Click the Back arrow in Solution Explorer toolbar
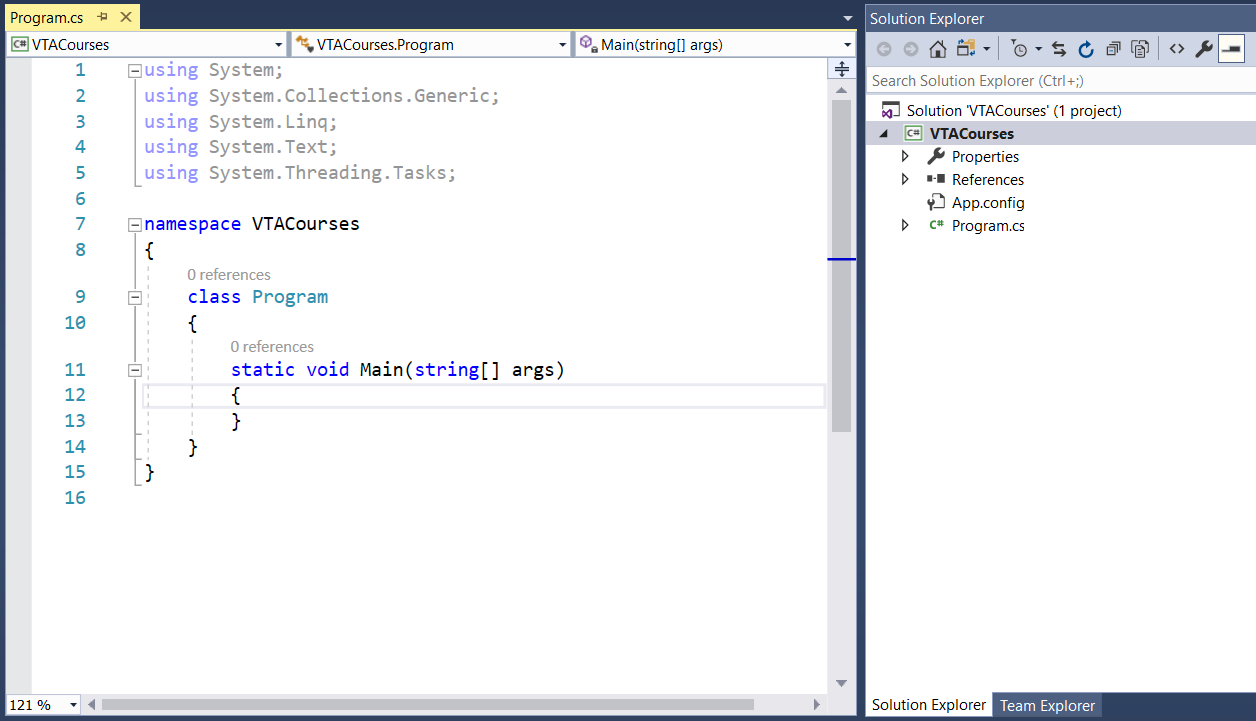 tap(884, 49)
